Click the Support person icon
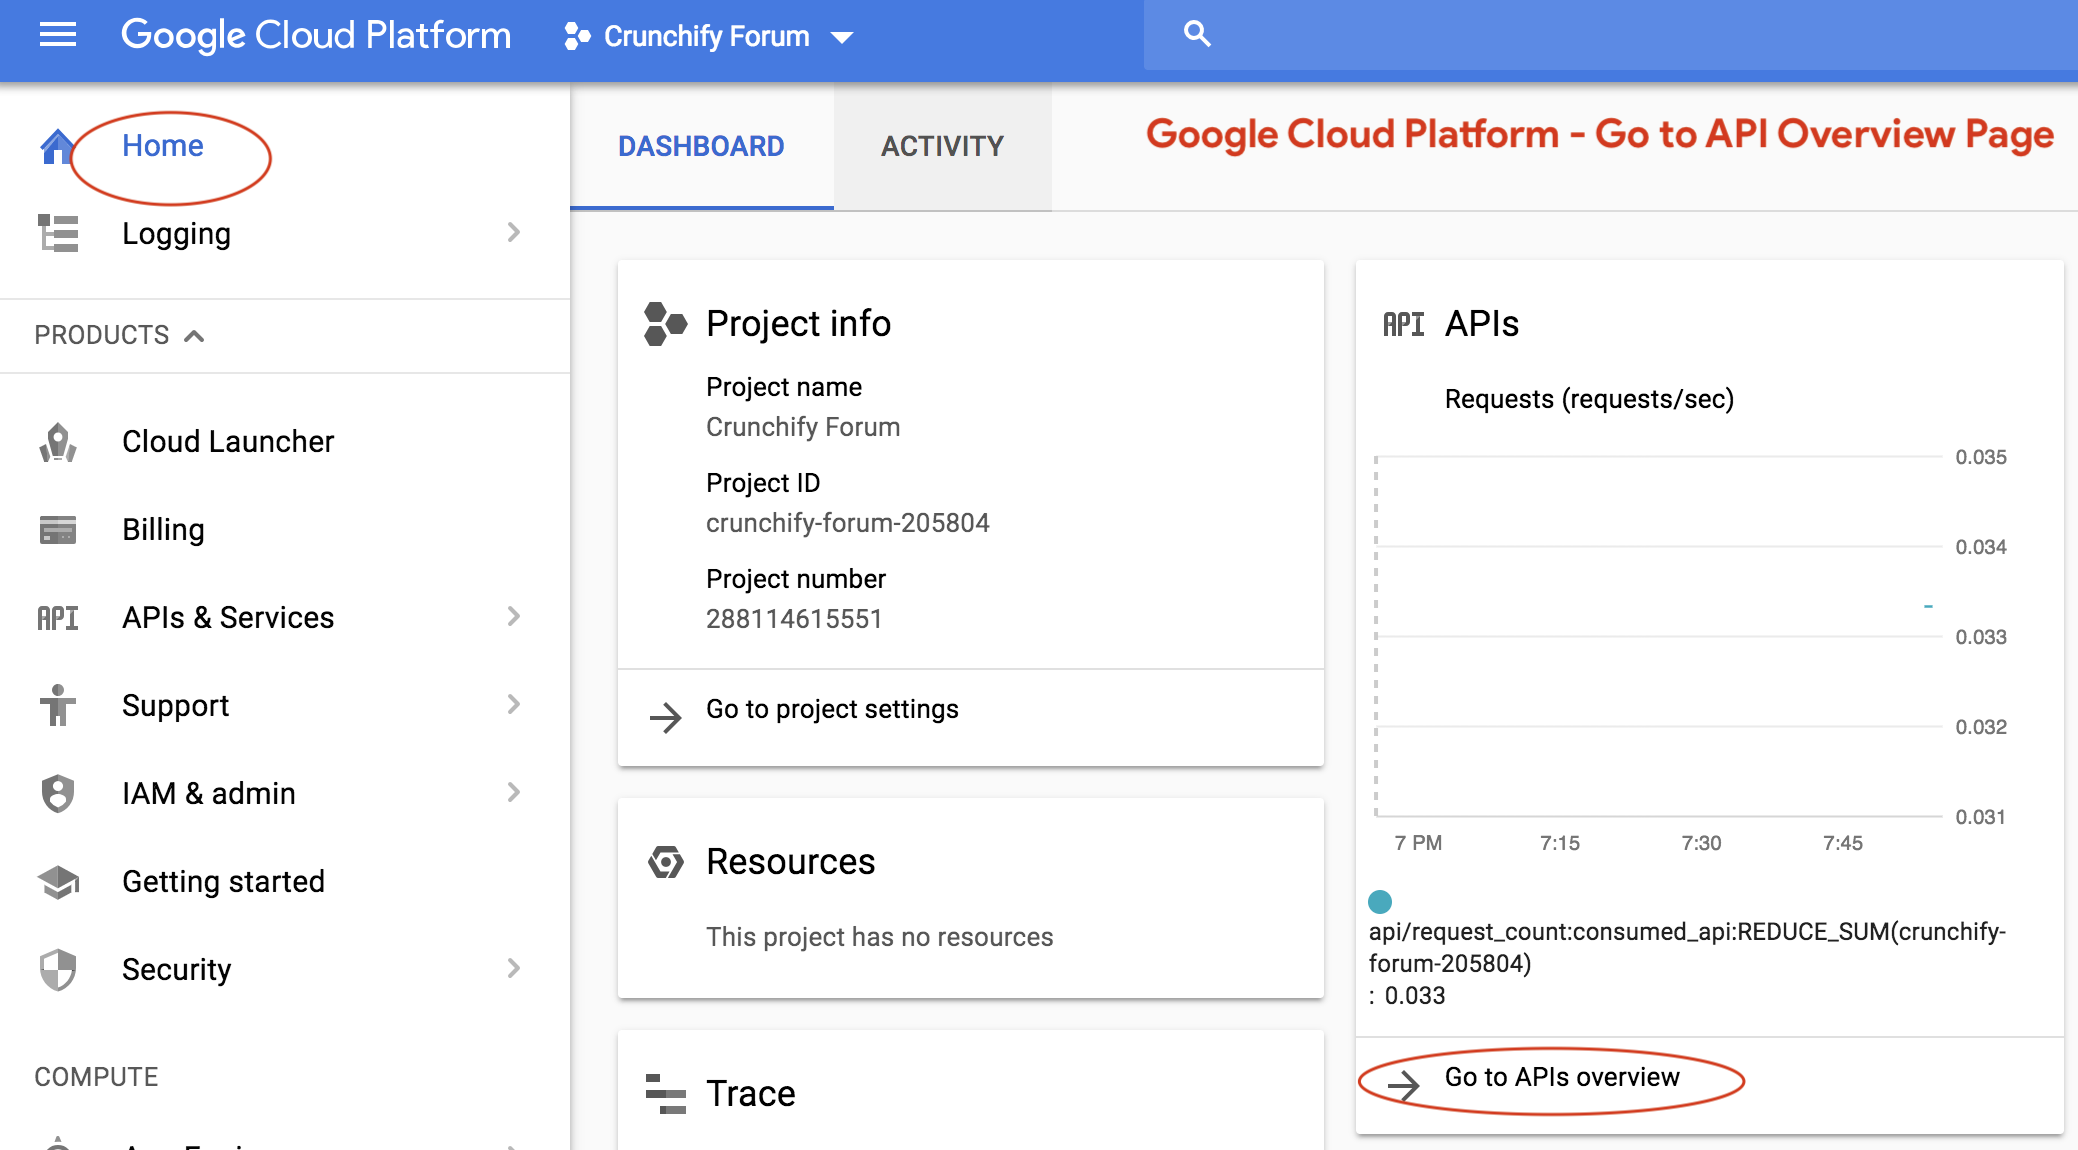 coord(58,705)
